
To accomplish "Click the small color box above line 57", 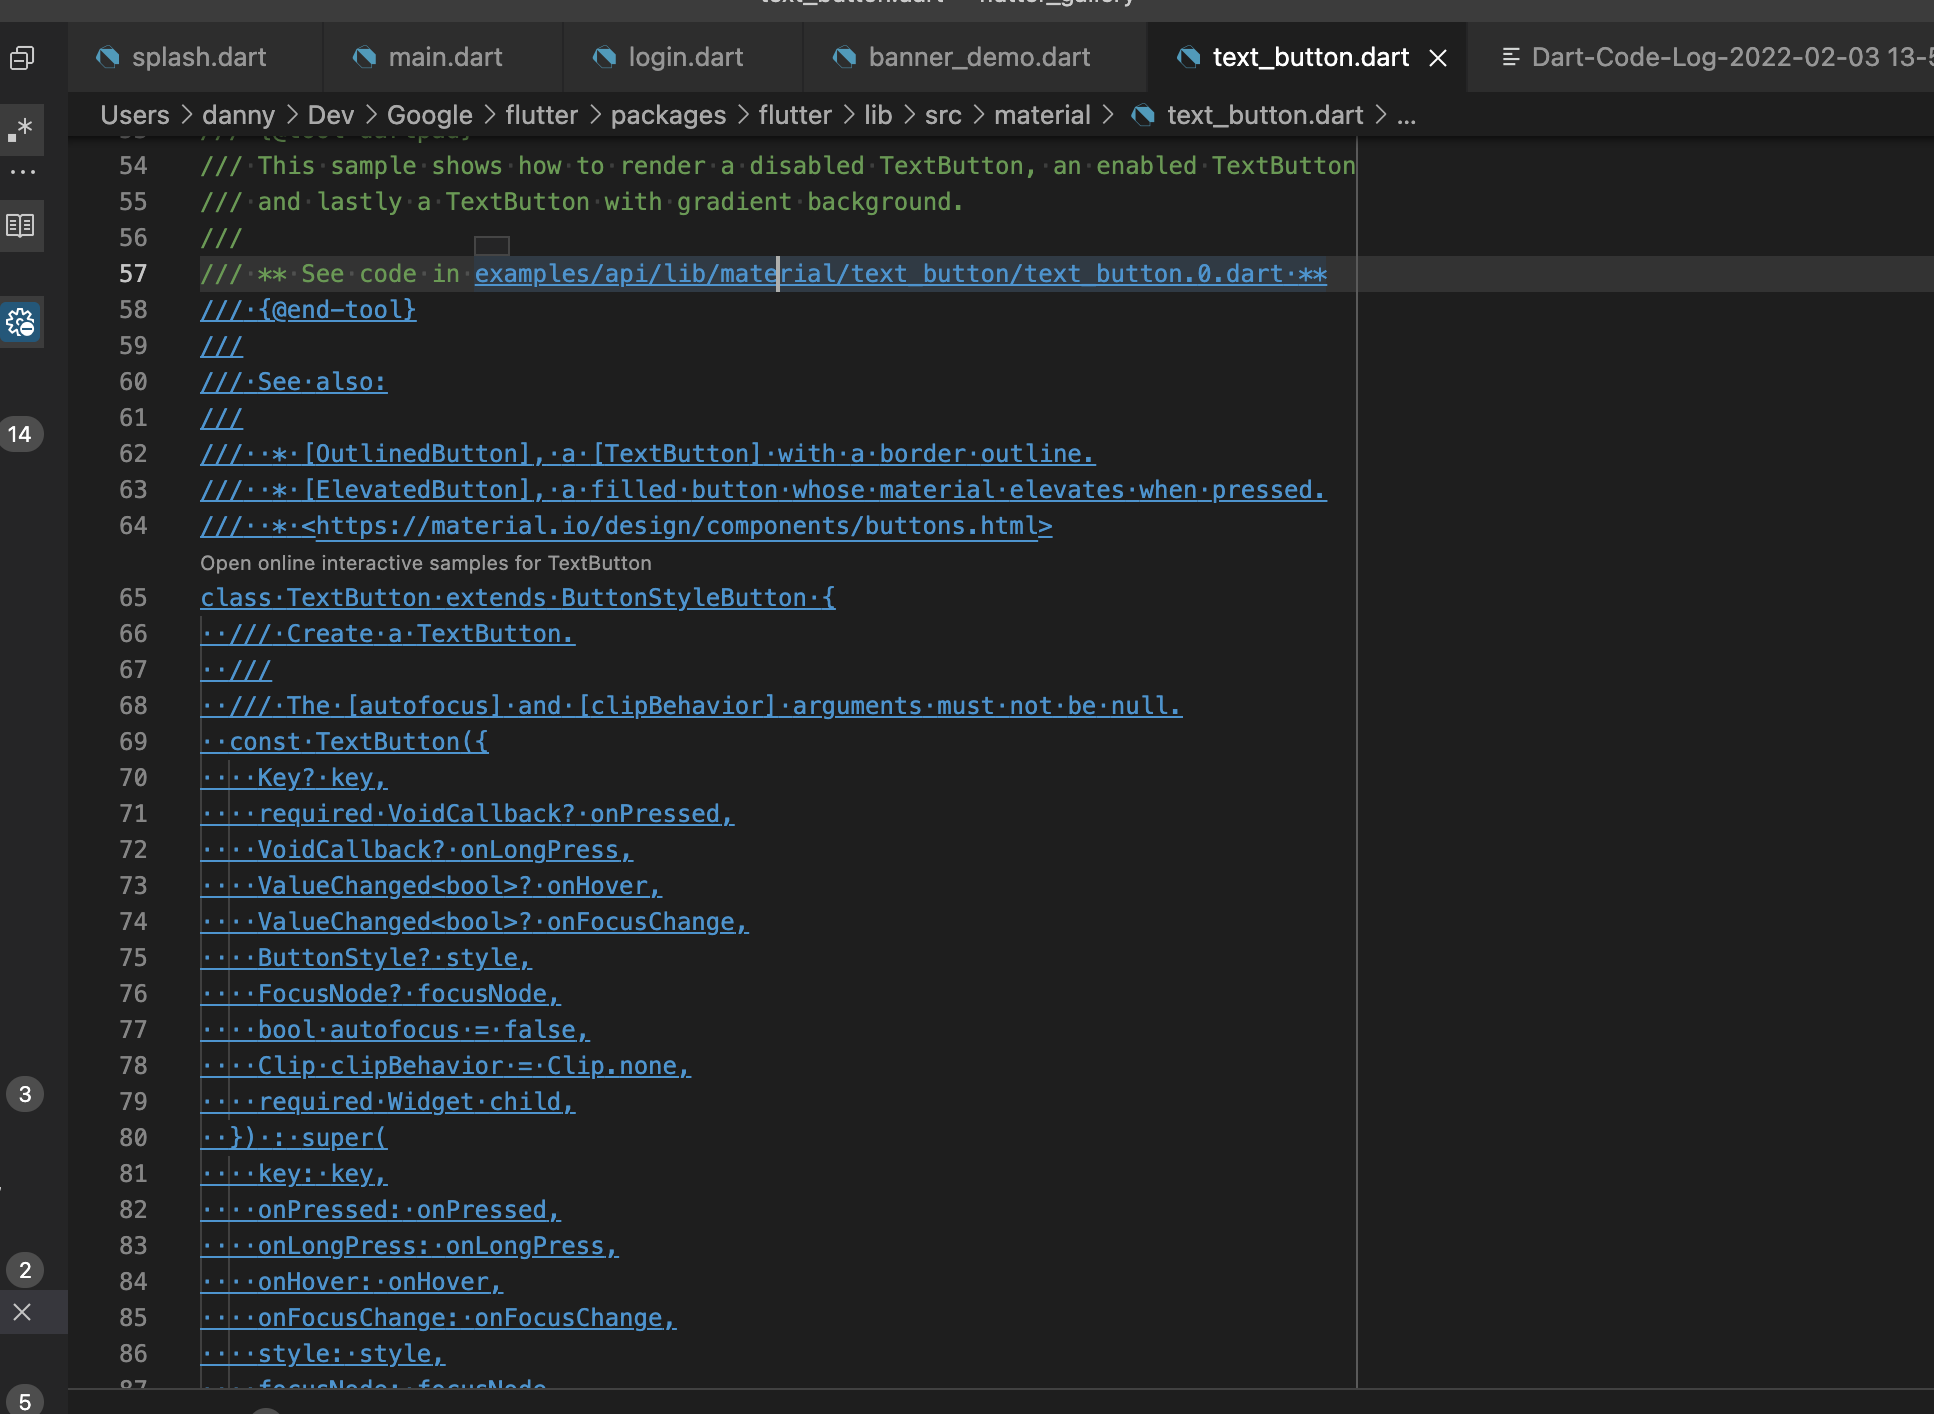I will coord(491,245).
